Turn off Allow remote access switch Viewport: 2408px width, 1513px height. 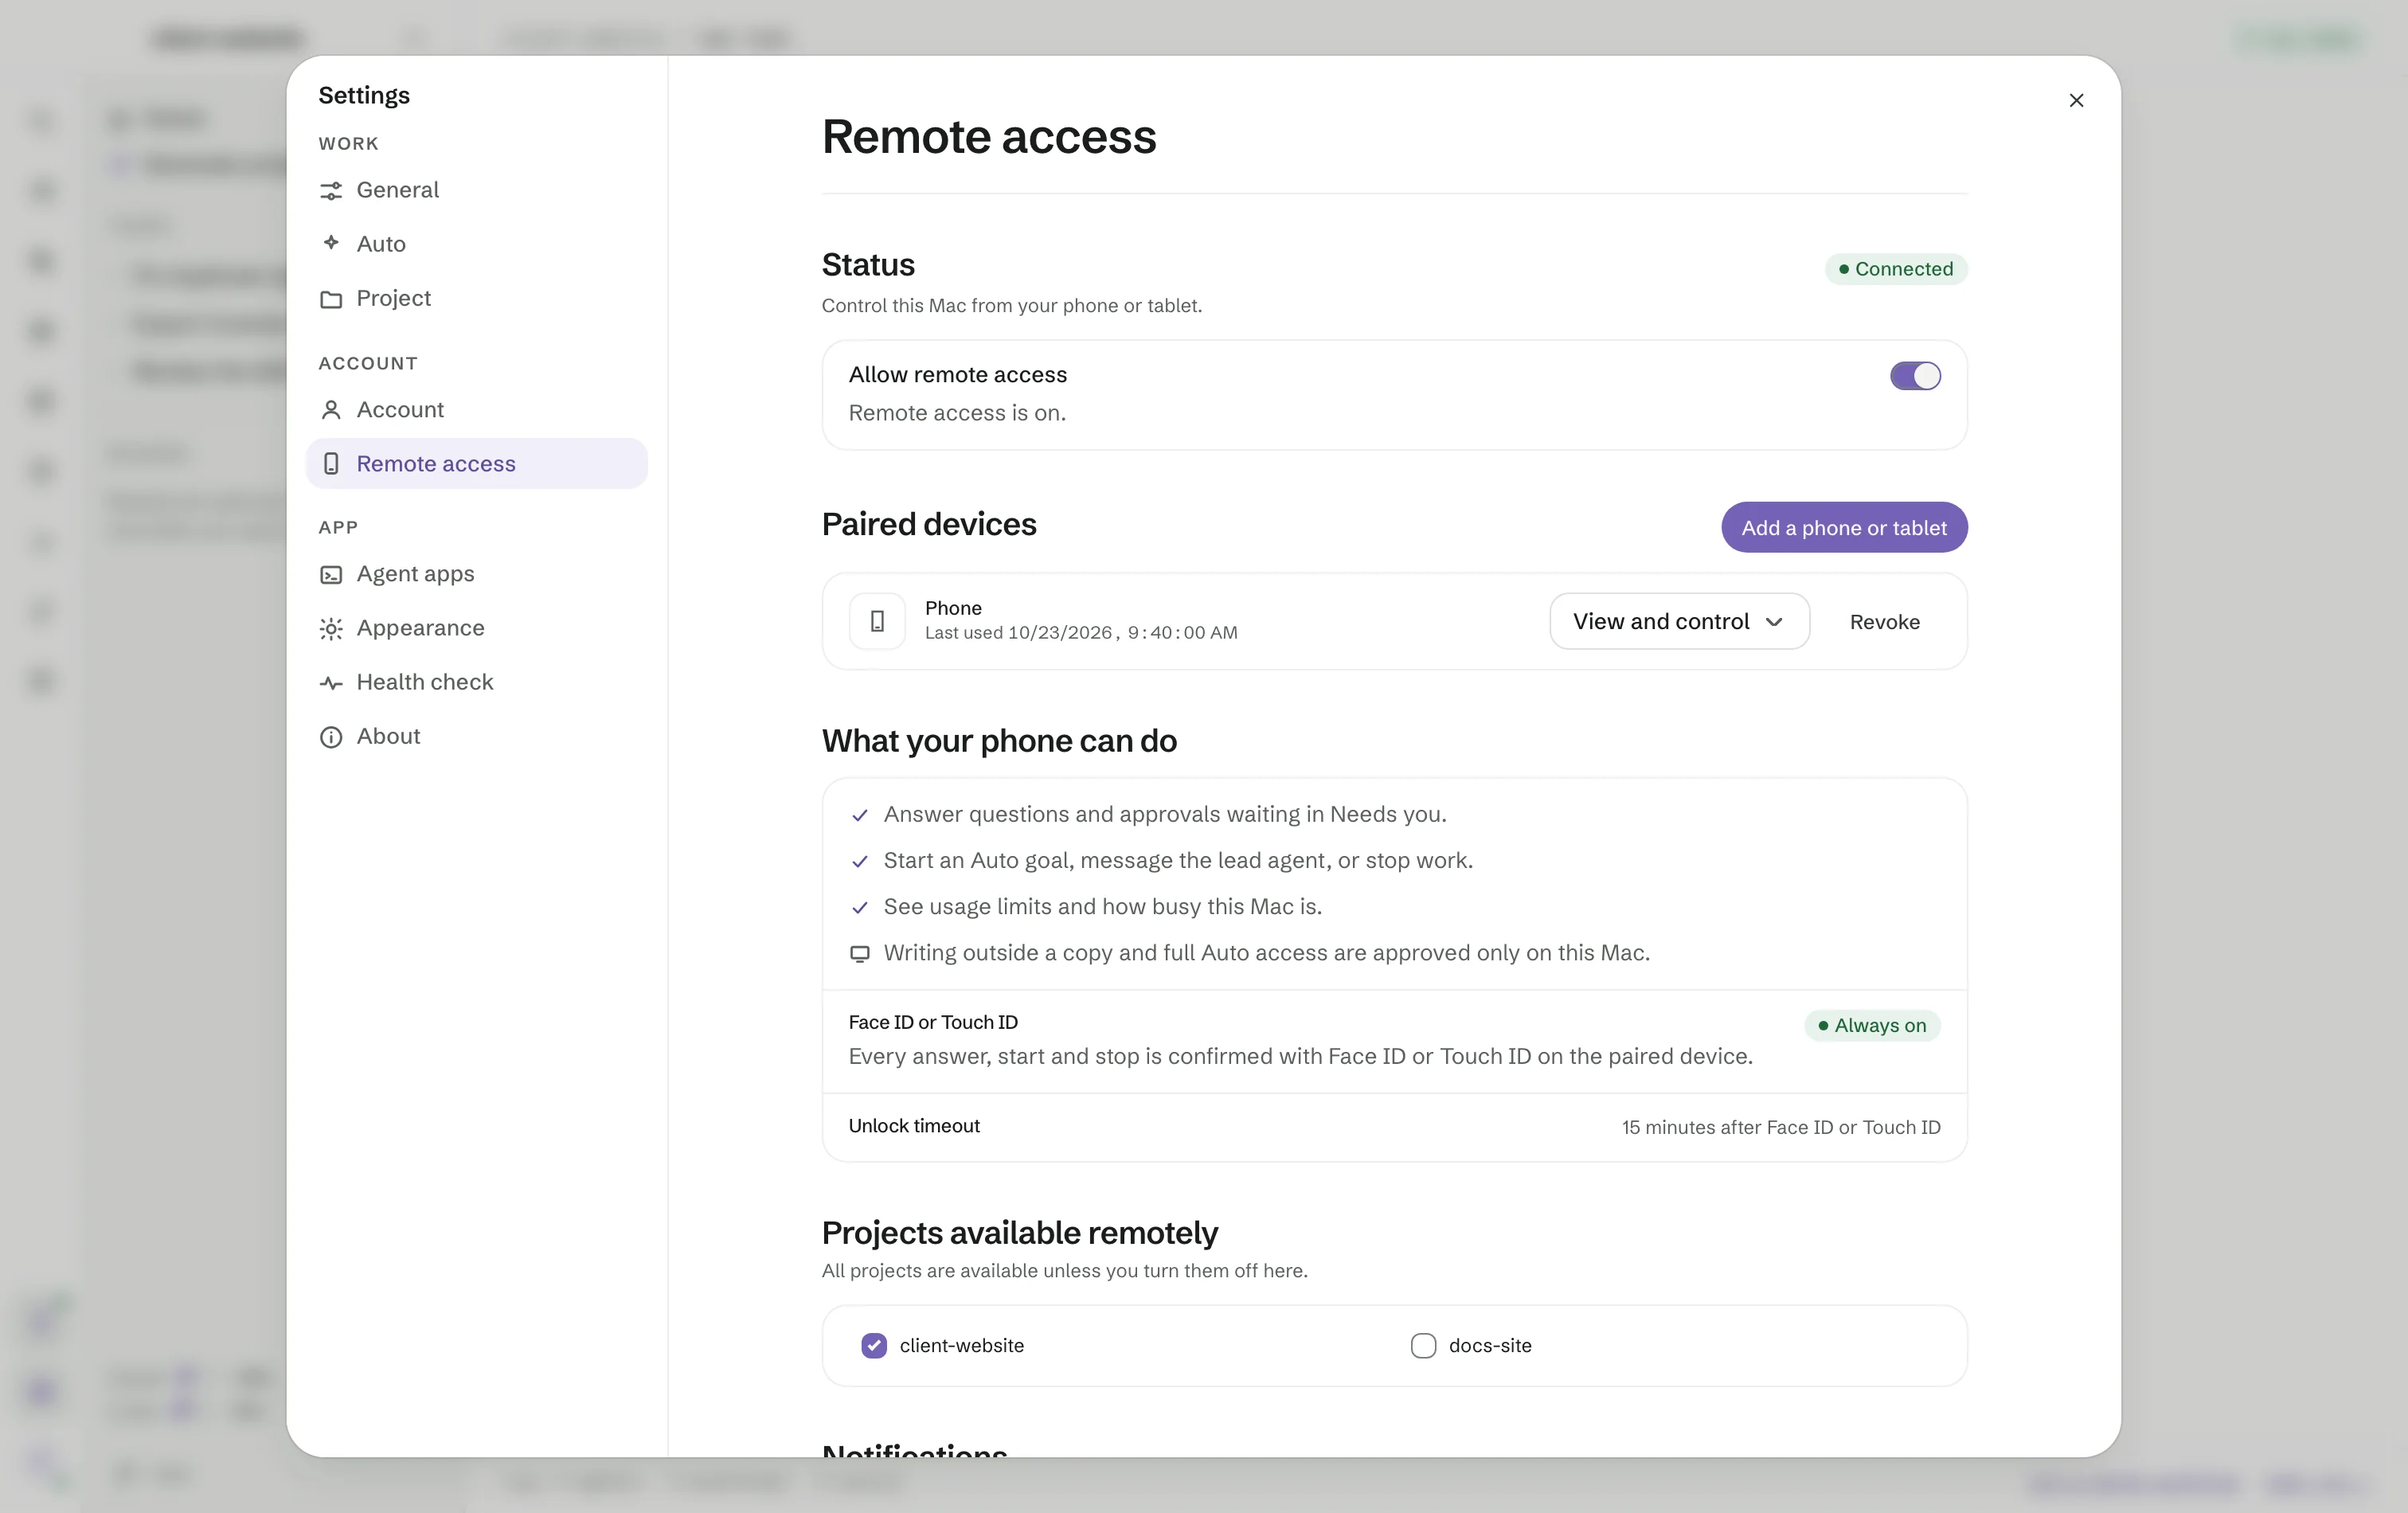[x=1915, y=376]
